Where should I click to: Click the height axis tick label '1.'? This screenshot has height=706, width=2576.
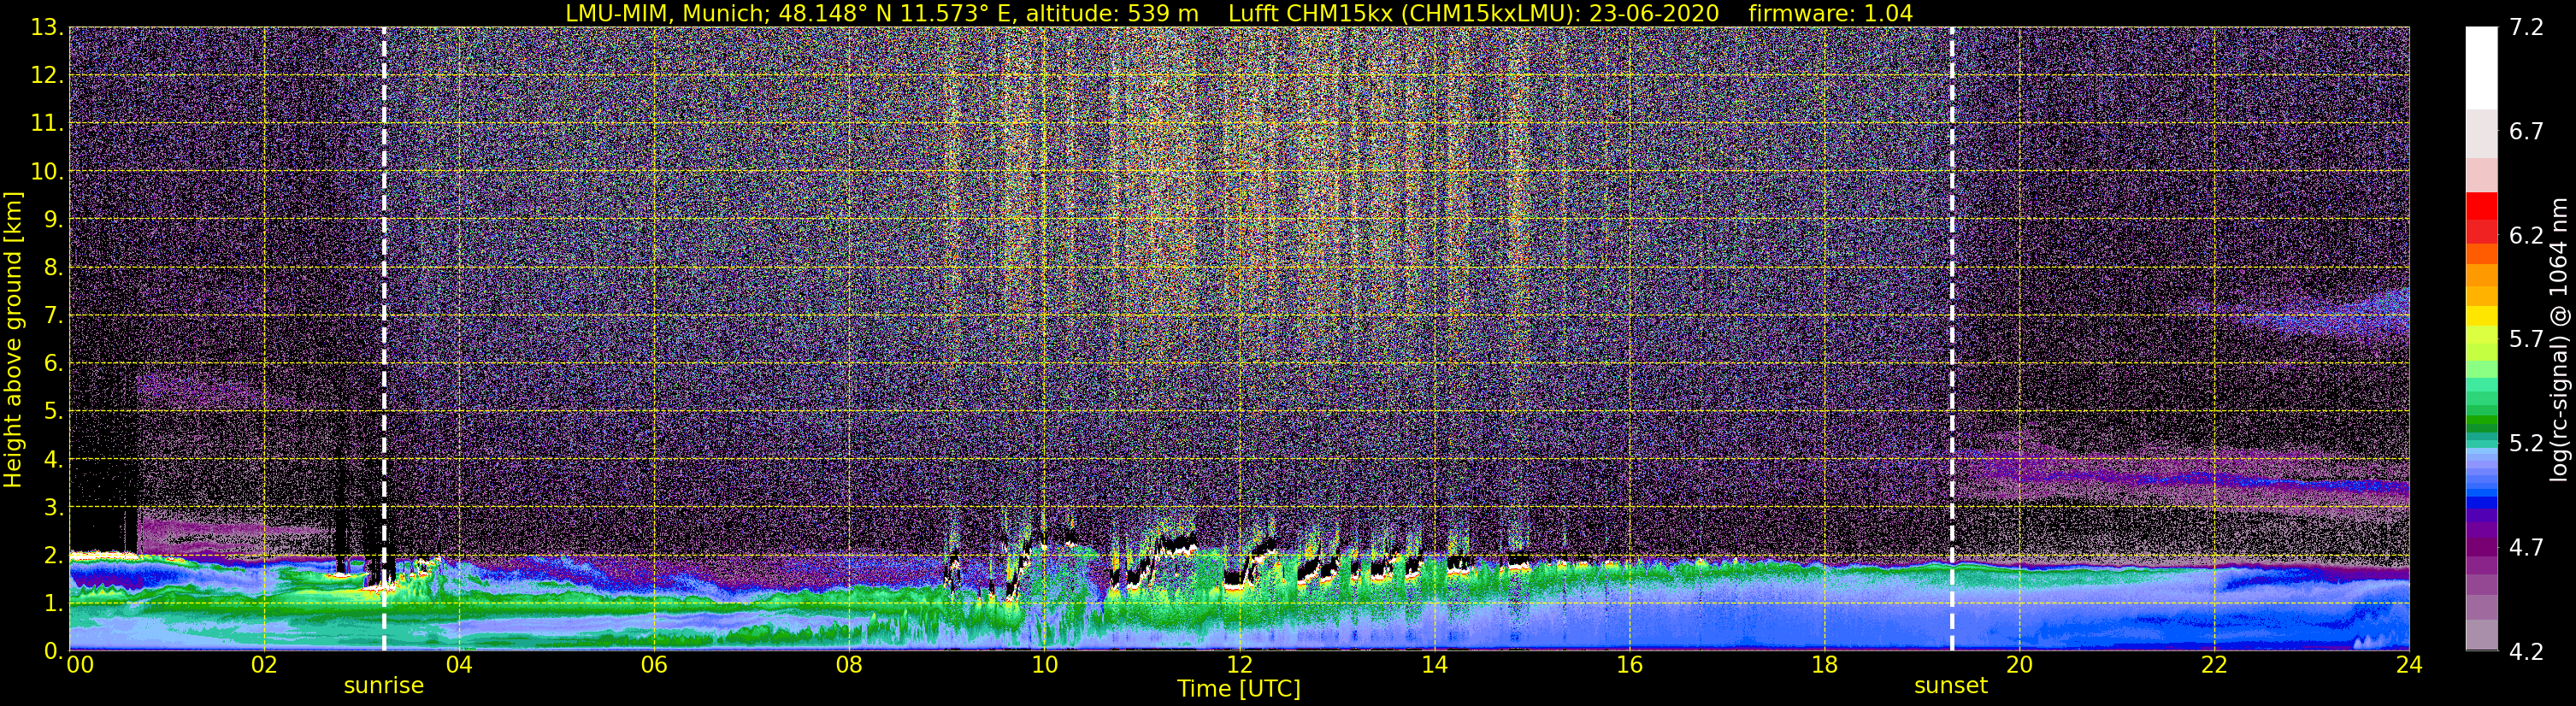(54, 604)
